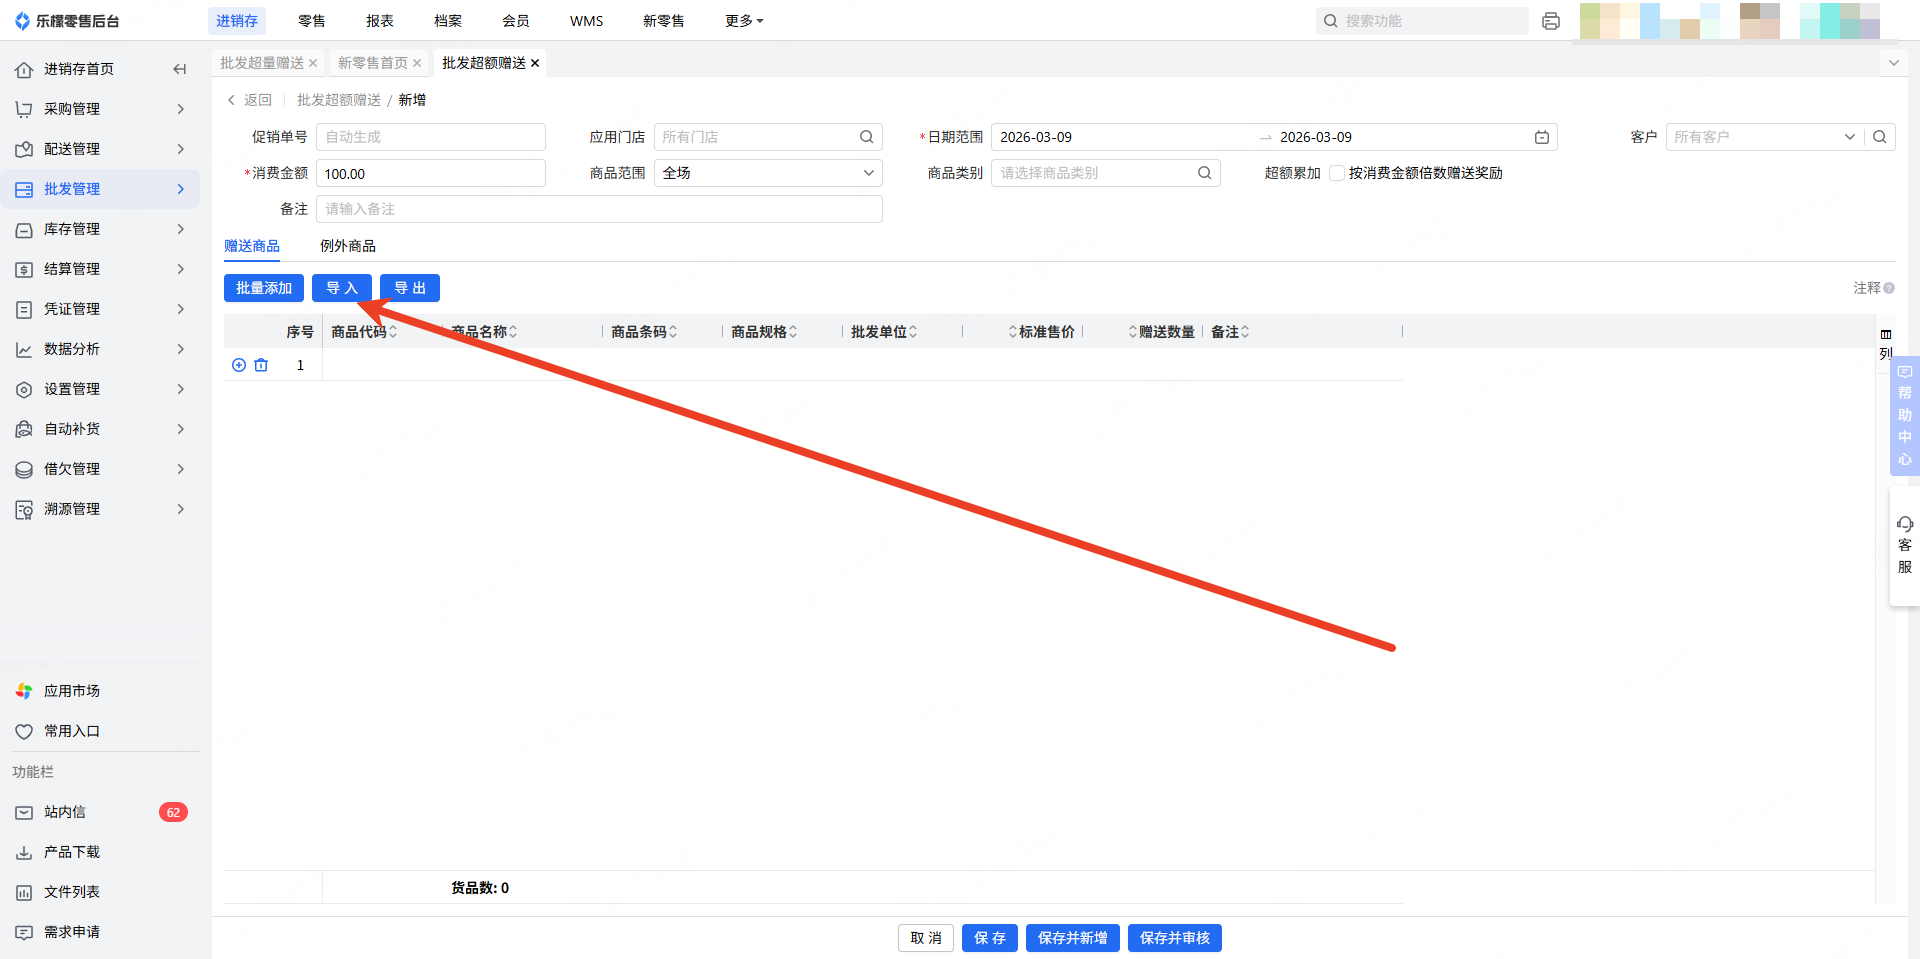Expand 库存管理 menu
Screen dimensions: 1920x959
coord(100,229)
